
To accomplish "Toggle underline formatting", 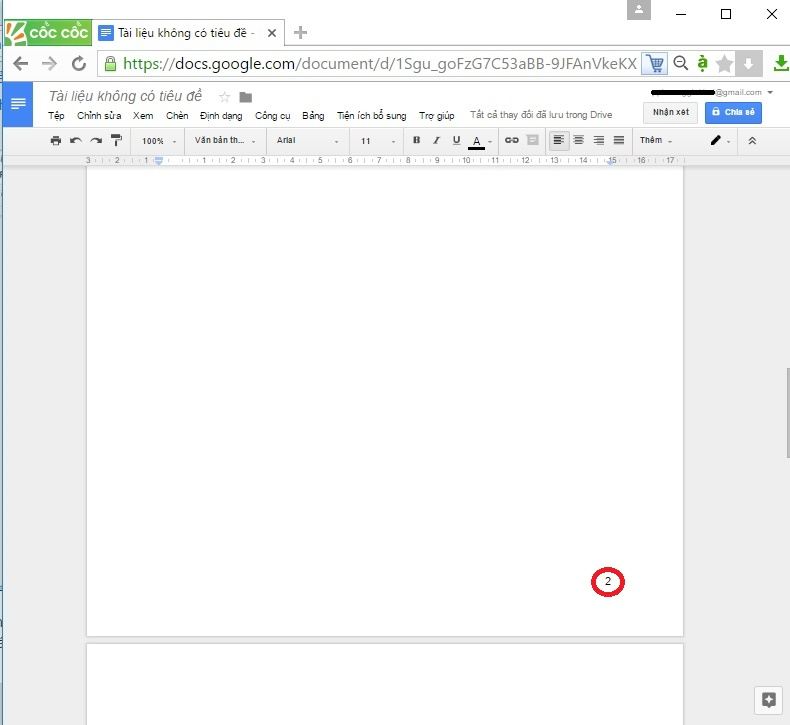I will [x=456, y=140].
